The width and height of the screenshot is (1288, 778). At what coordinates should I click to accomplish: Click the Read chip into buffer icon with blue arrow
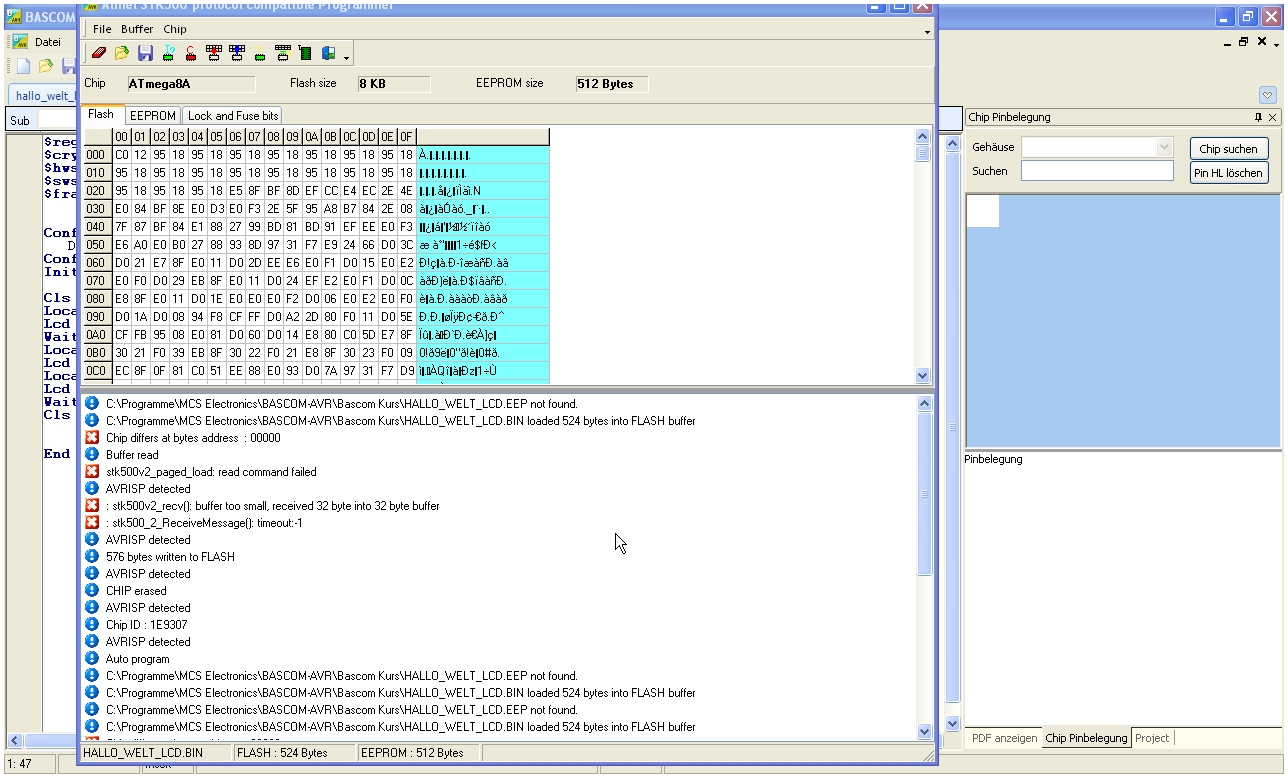[236, 53]
